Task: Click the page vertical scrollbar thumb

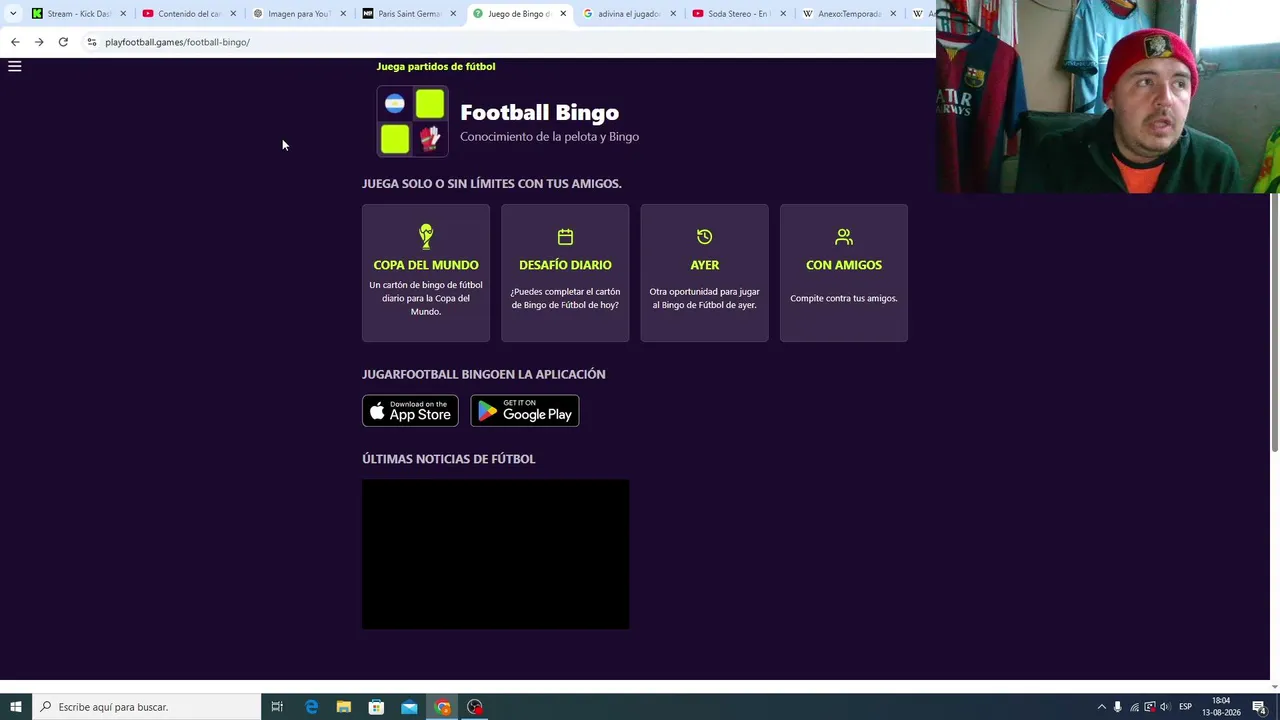Action: [1274, 320]
